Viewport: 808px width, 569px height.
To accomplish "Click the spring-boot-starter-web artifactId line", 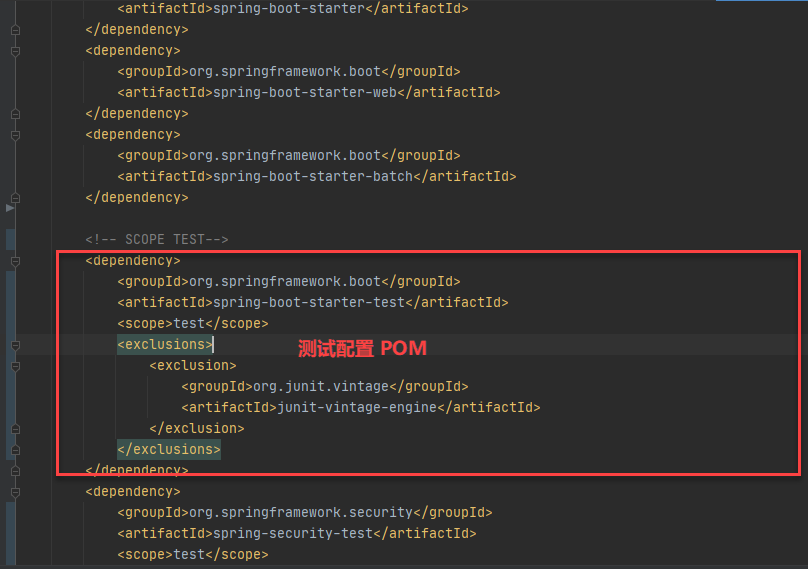I will point(309,92).
